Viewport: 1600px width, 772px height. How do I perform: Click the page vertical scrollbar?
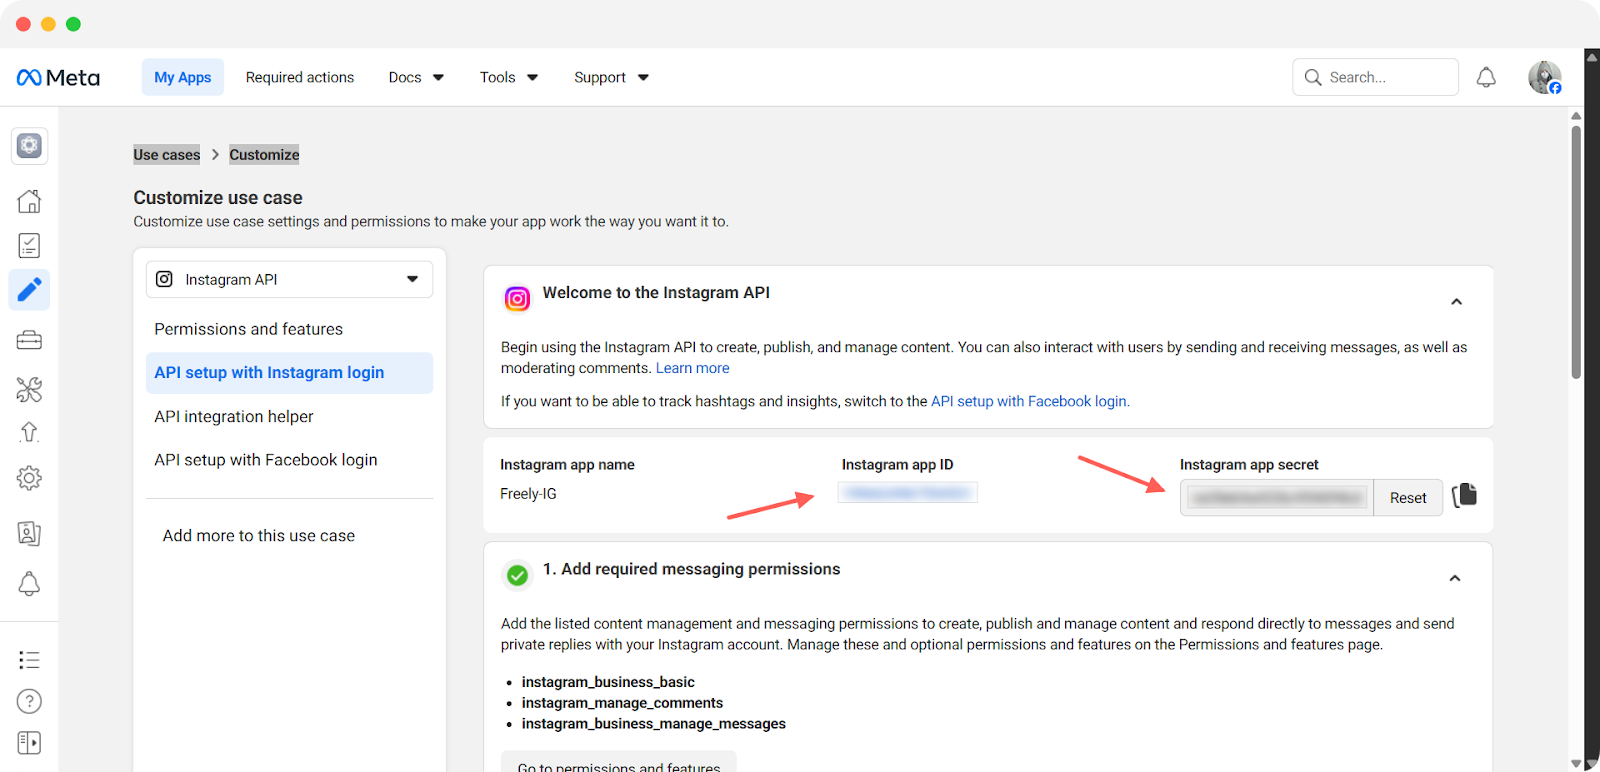tap(1576, 252)
